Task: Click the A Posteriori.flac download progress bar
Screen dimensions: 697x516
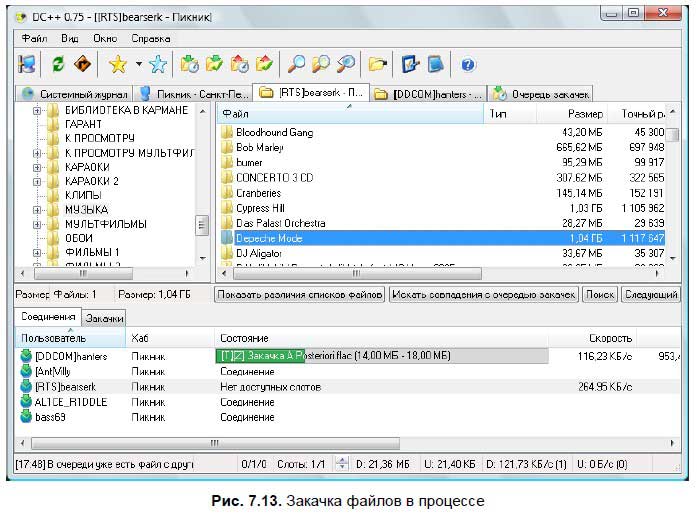Action: pos(382,356)
